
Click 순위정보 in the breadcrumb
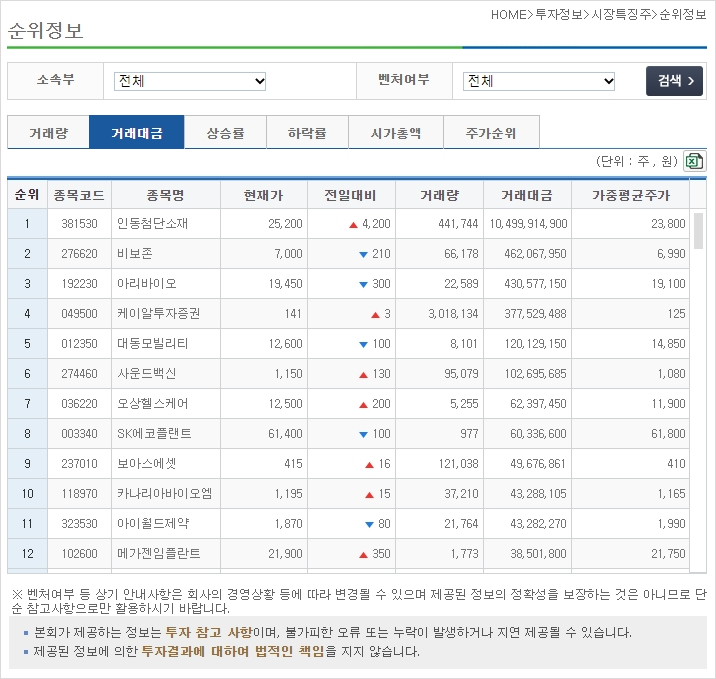683,15
